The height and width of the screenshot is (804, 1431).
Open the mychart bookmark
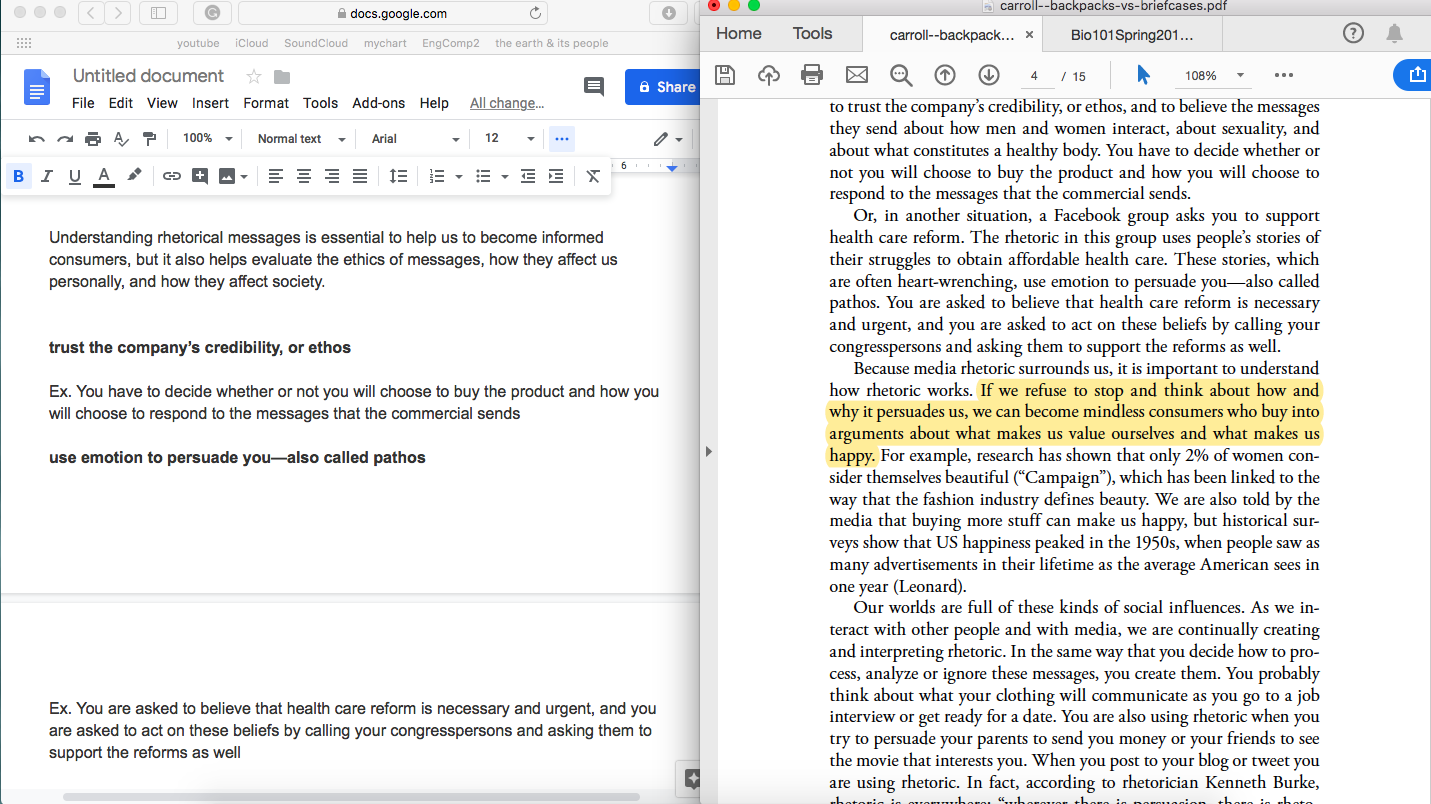[385, 43]
